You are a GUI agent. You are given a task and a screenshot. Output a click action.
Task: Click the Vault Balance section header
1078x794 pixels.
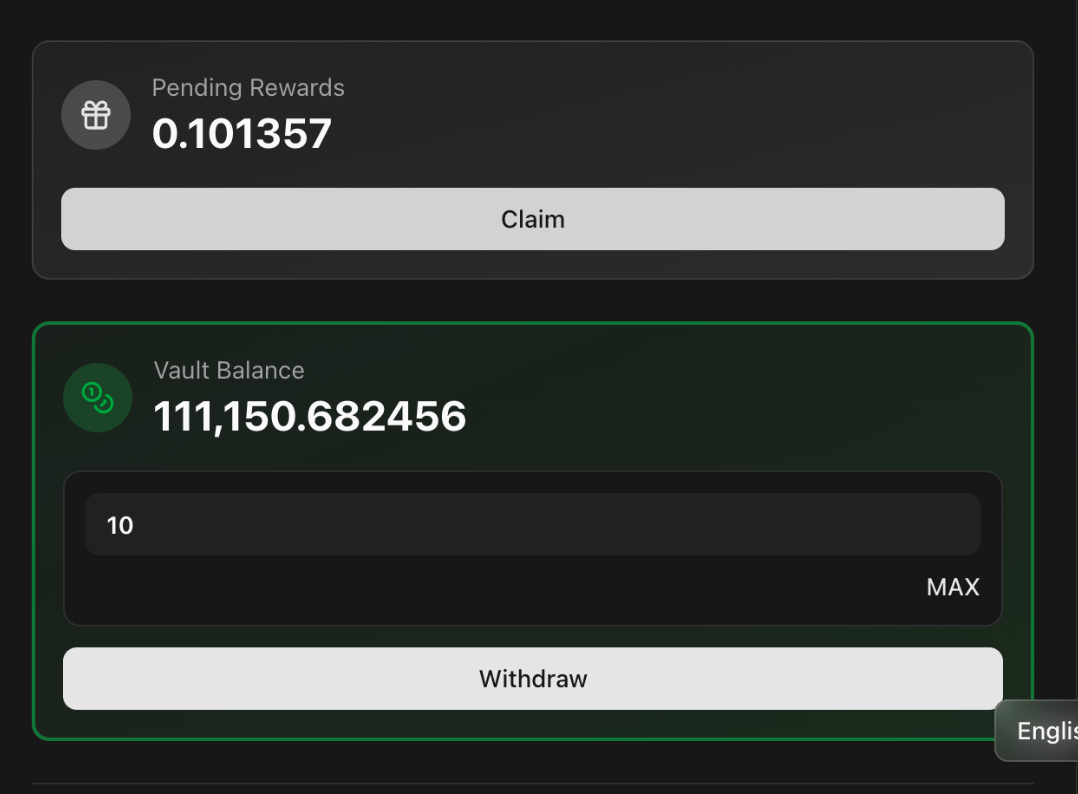[229, 370]
